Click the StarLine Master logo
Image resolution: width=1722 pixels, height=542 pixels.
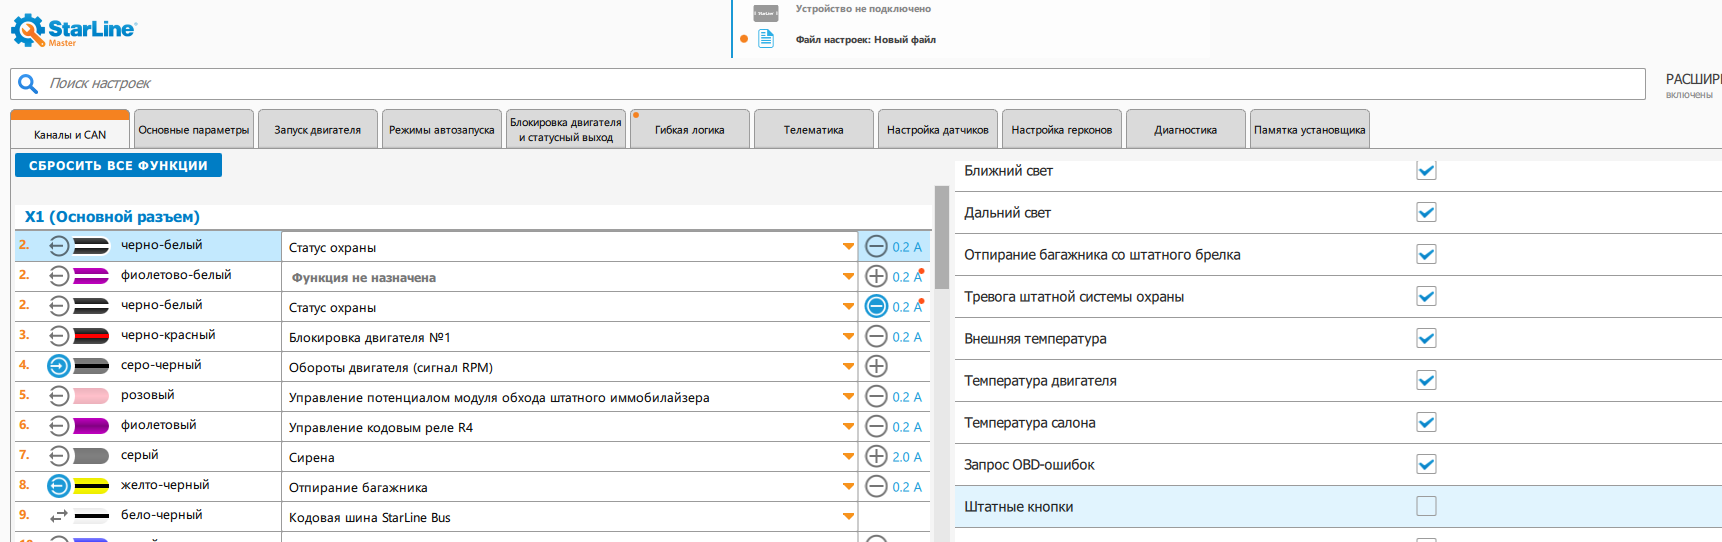(73, 30)
